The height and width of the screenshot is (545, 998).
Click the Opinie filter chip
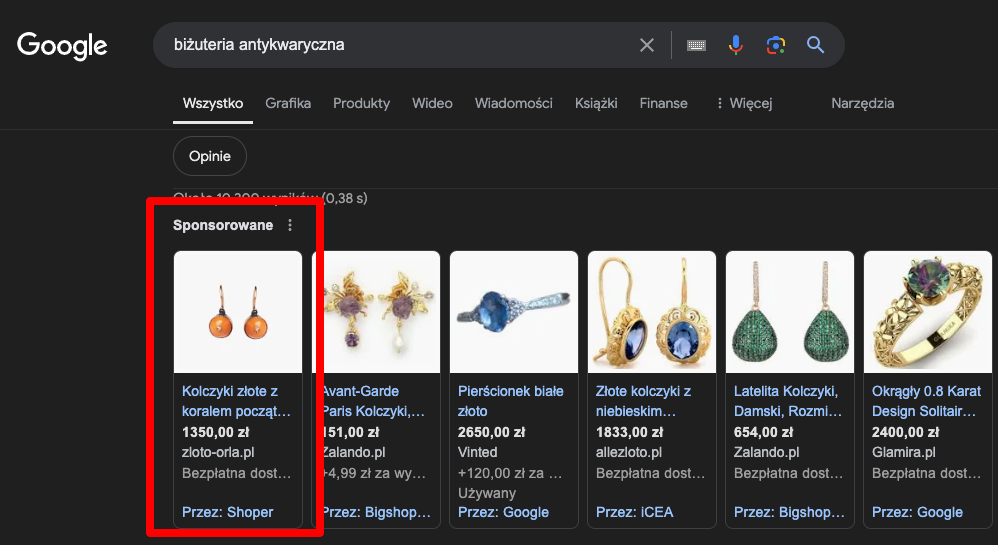[210, 156]
